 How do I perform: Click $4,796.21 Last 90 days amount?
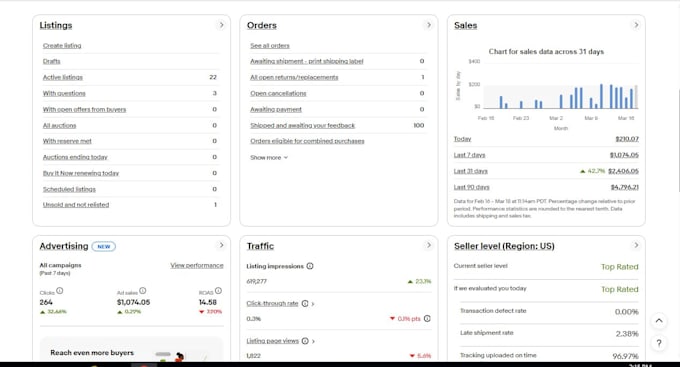point(624,187)
